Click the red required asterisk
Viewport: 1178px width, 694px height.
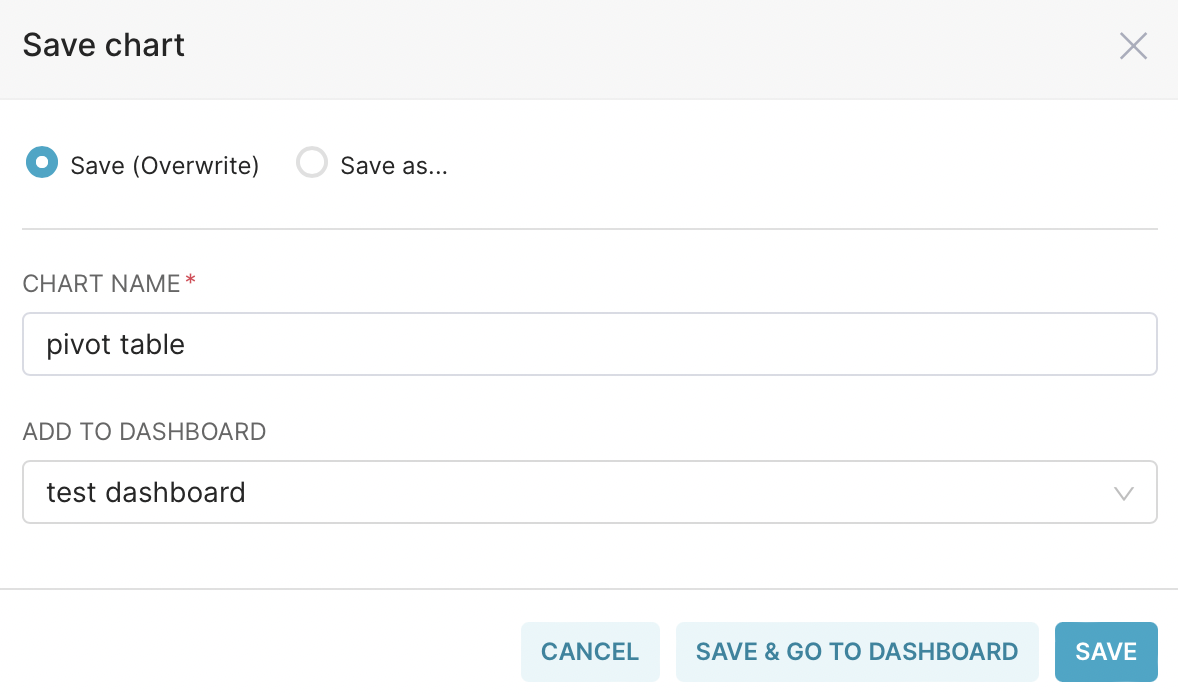191,282
